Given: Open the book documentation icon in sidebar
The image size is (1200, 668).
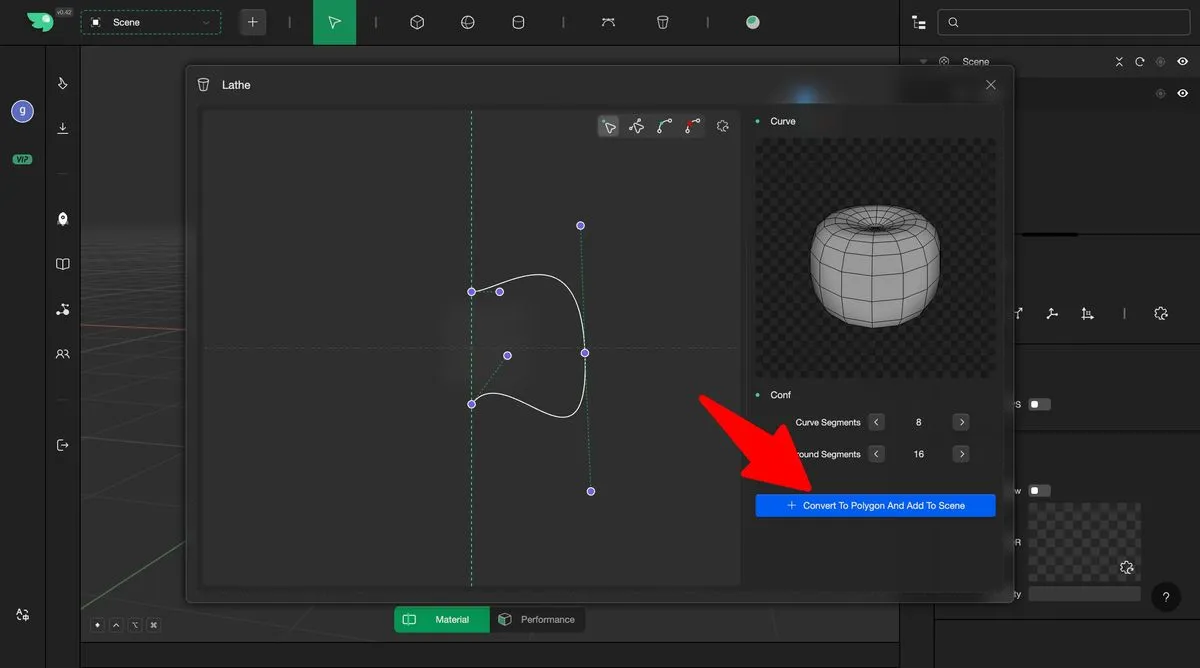Looking at the screenshot, I should pos(63,264).
